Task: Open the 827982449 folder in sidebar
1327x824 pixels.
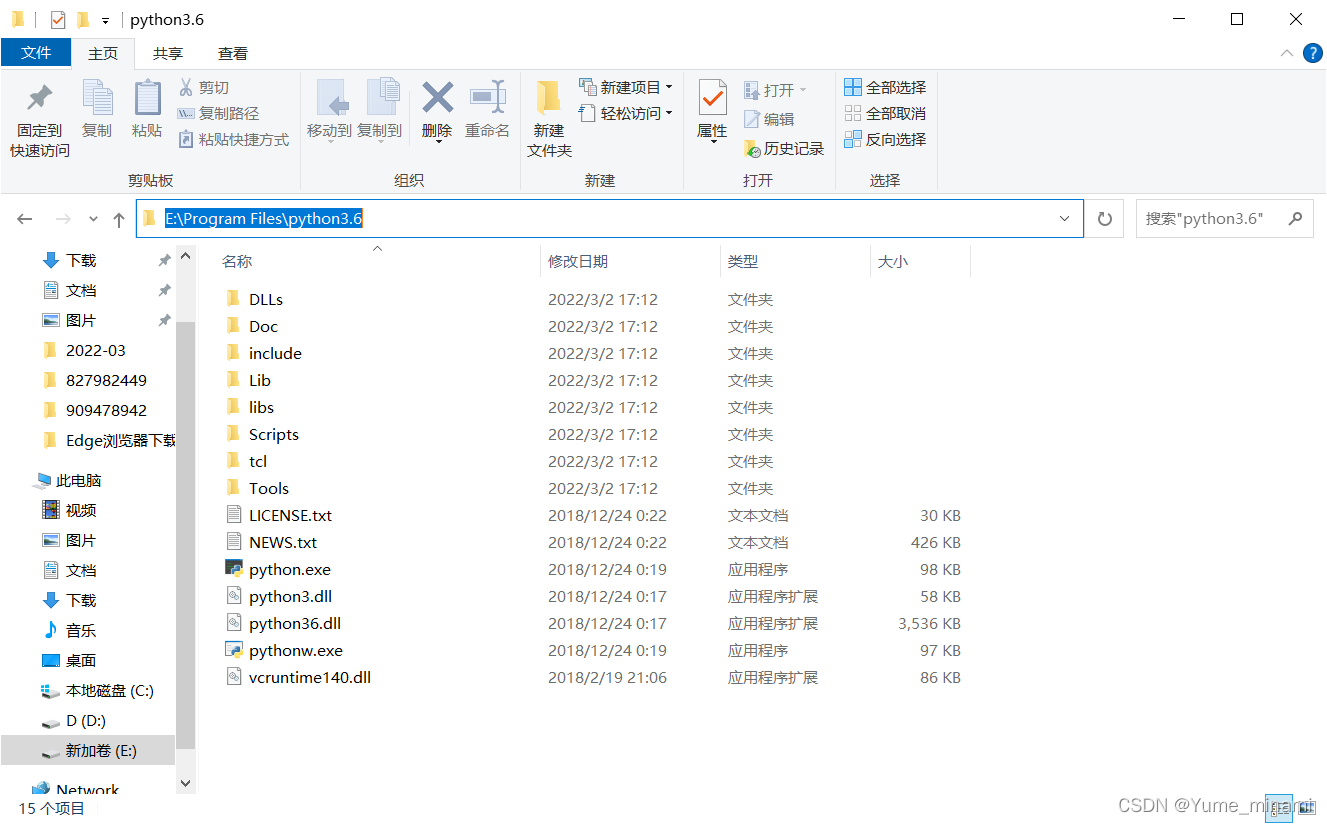Action: (x=106, y=380)
